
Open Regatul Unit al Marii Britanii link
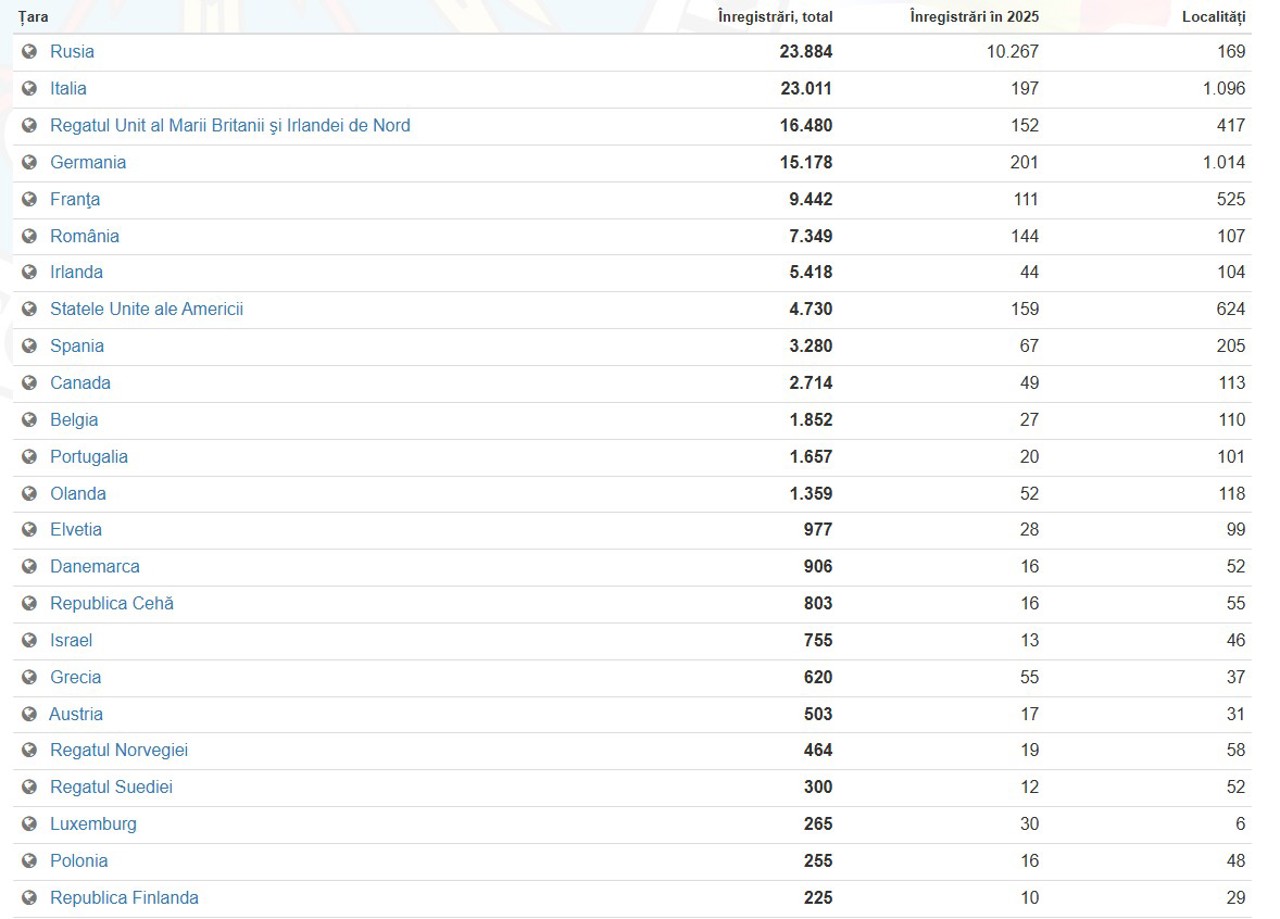[230, 125]
